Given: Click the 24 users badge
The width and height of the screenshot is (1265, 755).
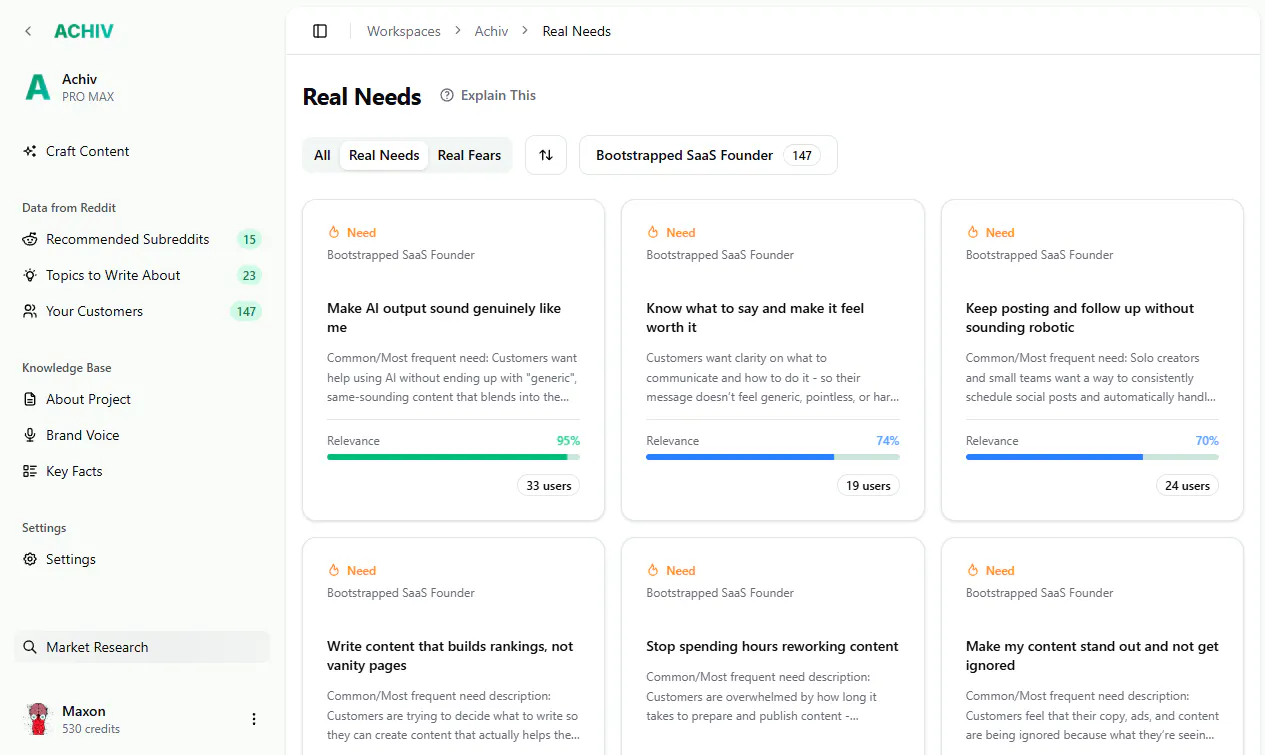Looking at the screenshot, I should 1188,485.
